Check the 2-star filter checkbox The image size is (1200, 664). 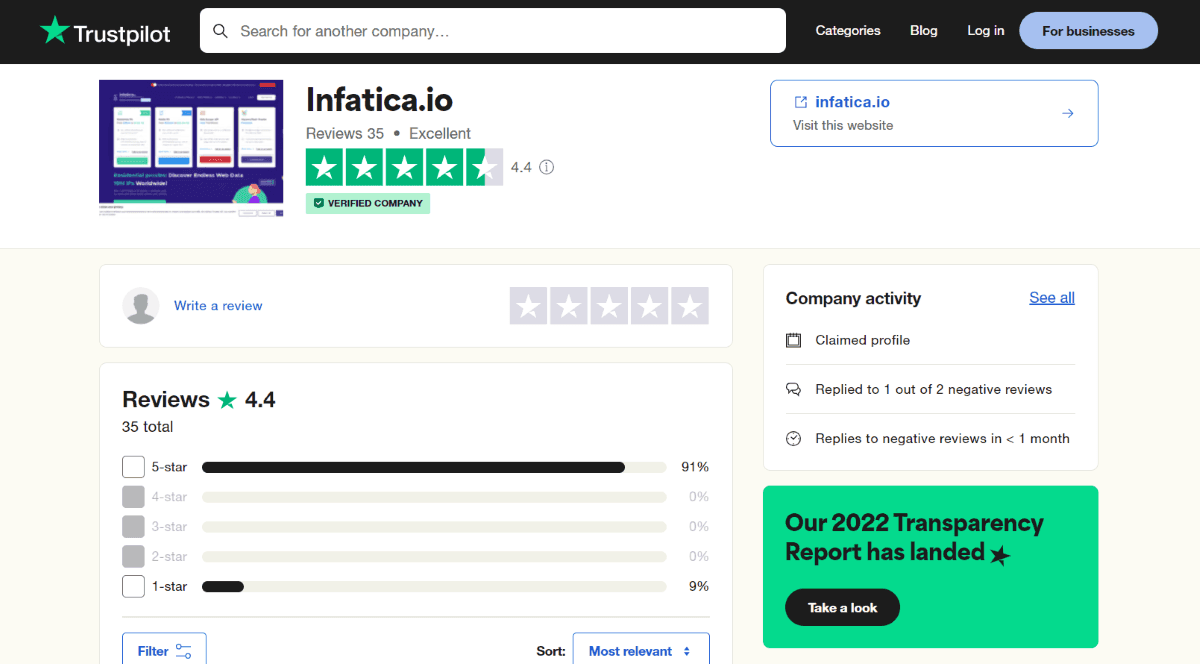coord(133,556)
